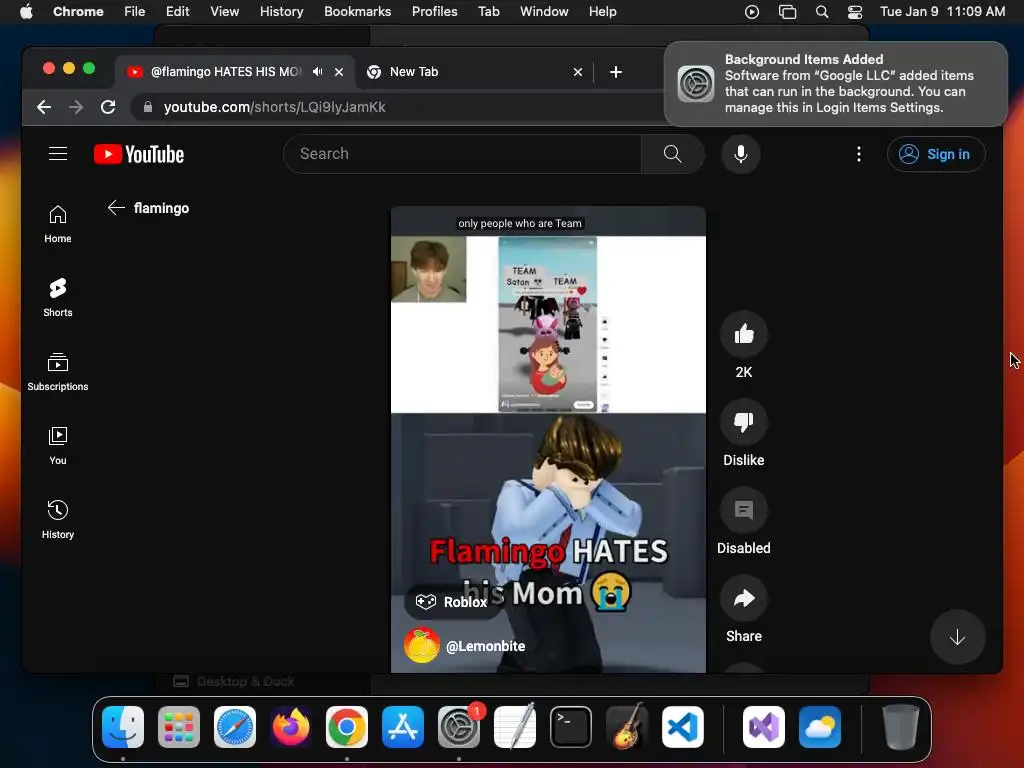Open the Tab menu
Viewport: 1024px width, 768px height.
pos(488,12)
